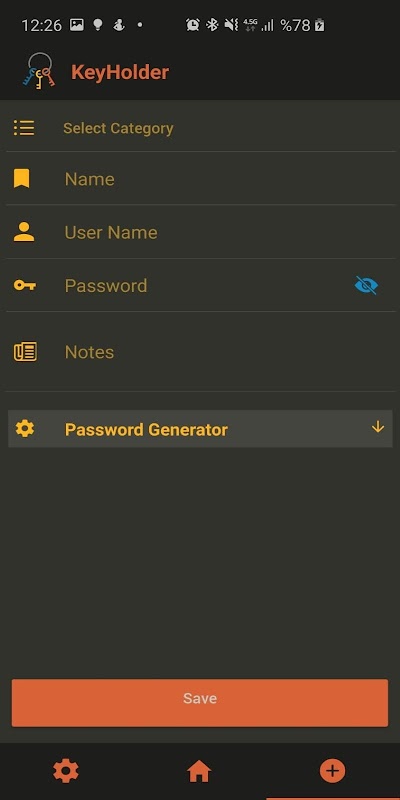Click the key icon beside Password
Viewport: 400px width, 800px height.
[x=24, y=285]
